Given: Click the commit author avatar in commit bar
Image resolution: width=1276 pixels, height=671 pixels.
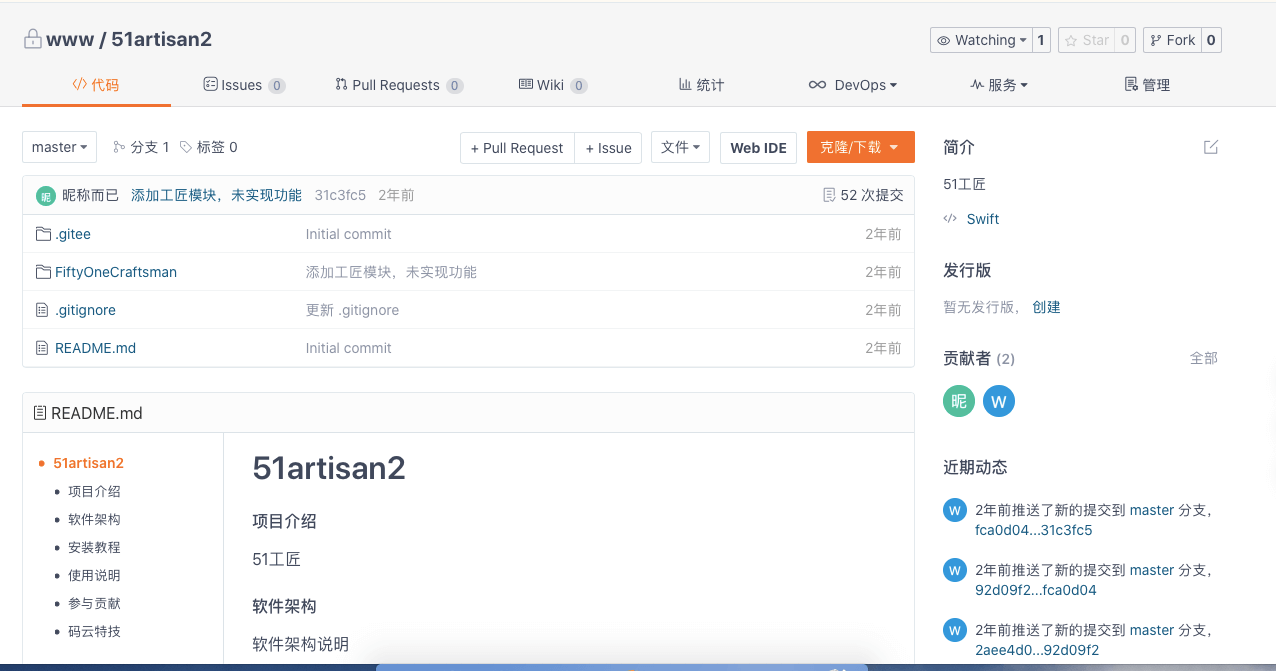Looking at the screenshot, I should 45,196.
